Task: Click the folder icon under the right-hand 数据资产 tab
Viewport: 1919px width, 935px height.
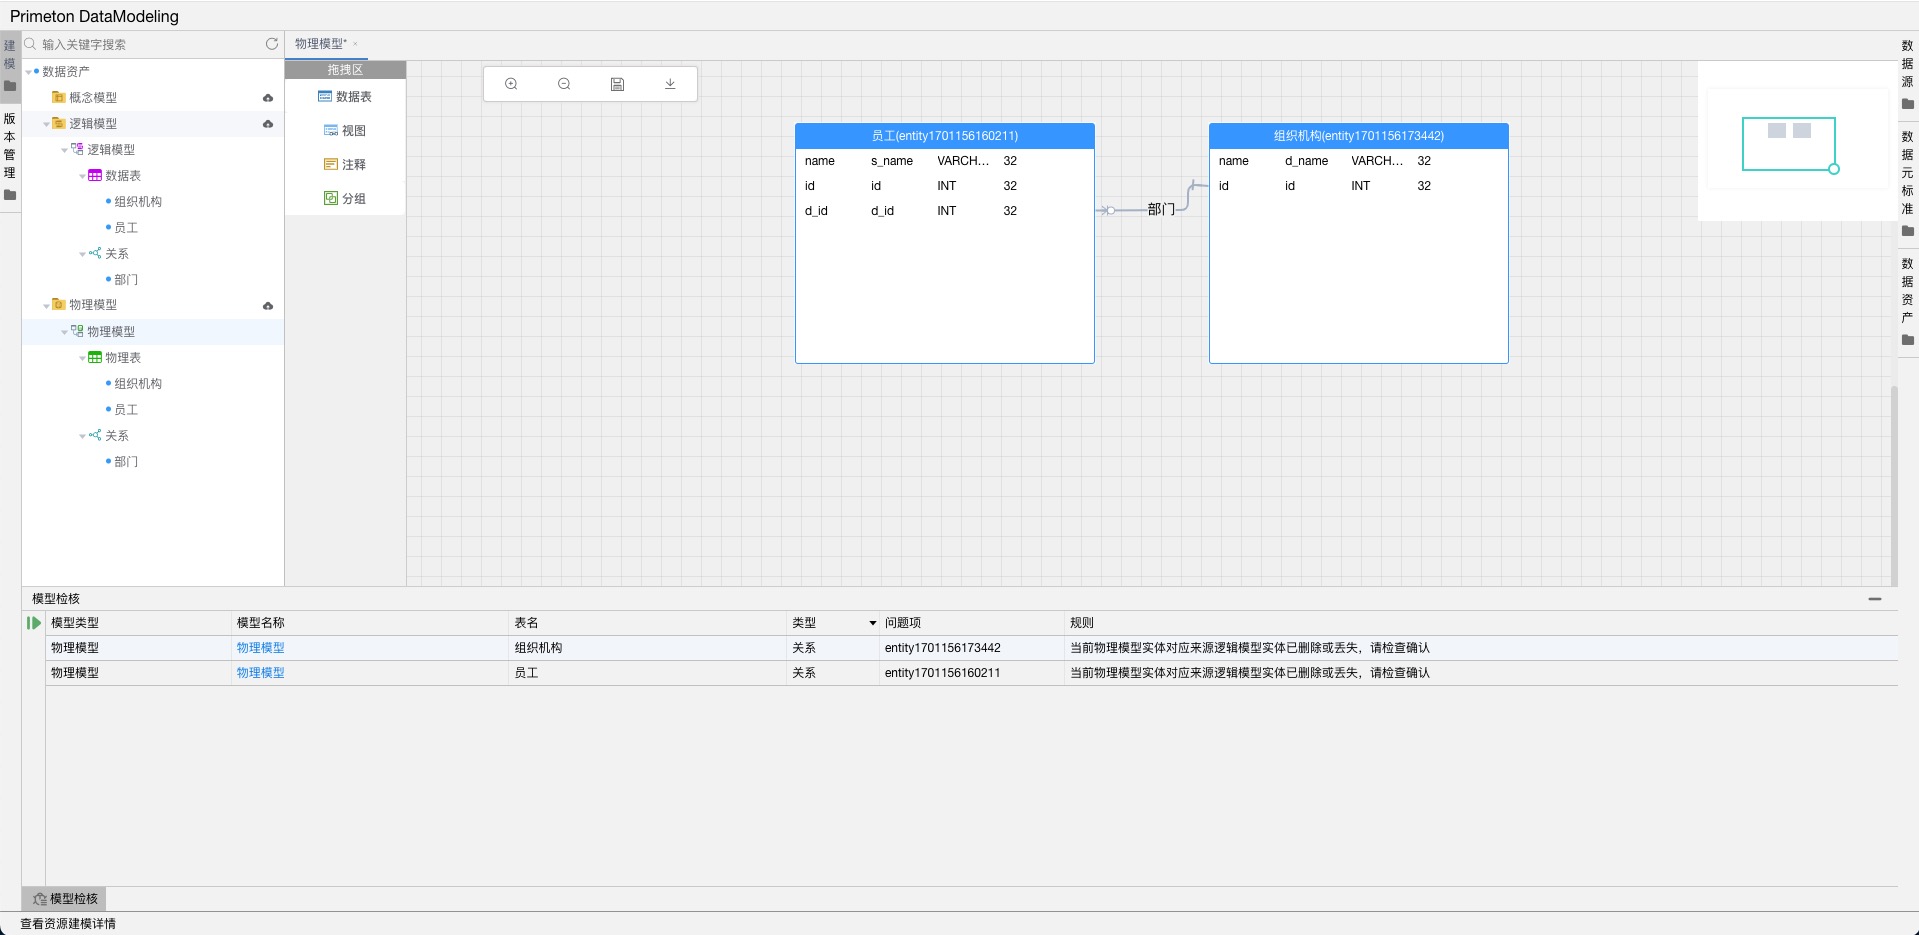Action: [x=1908, y=340]
